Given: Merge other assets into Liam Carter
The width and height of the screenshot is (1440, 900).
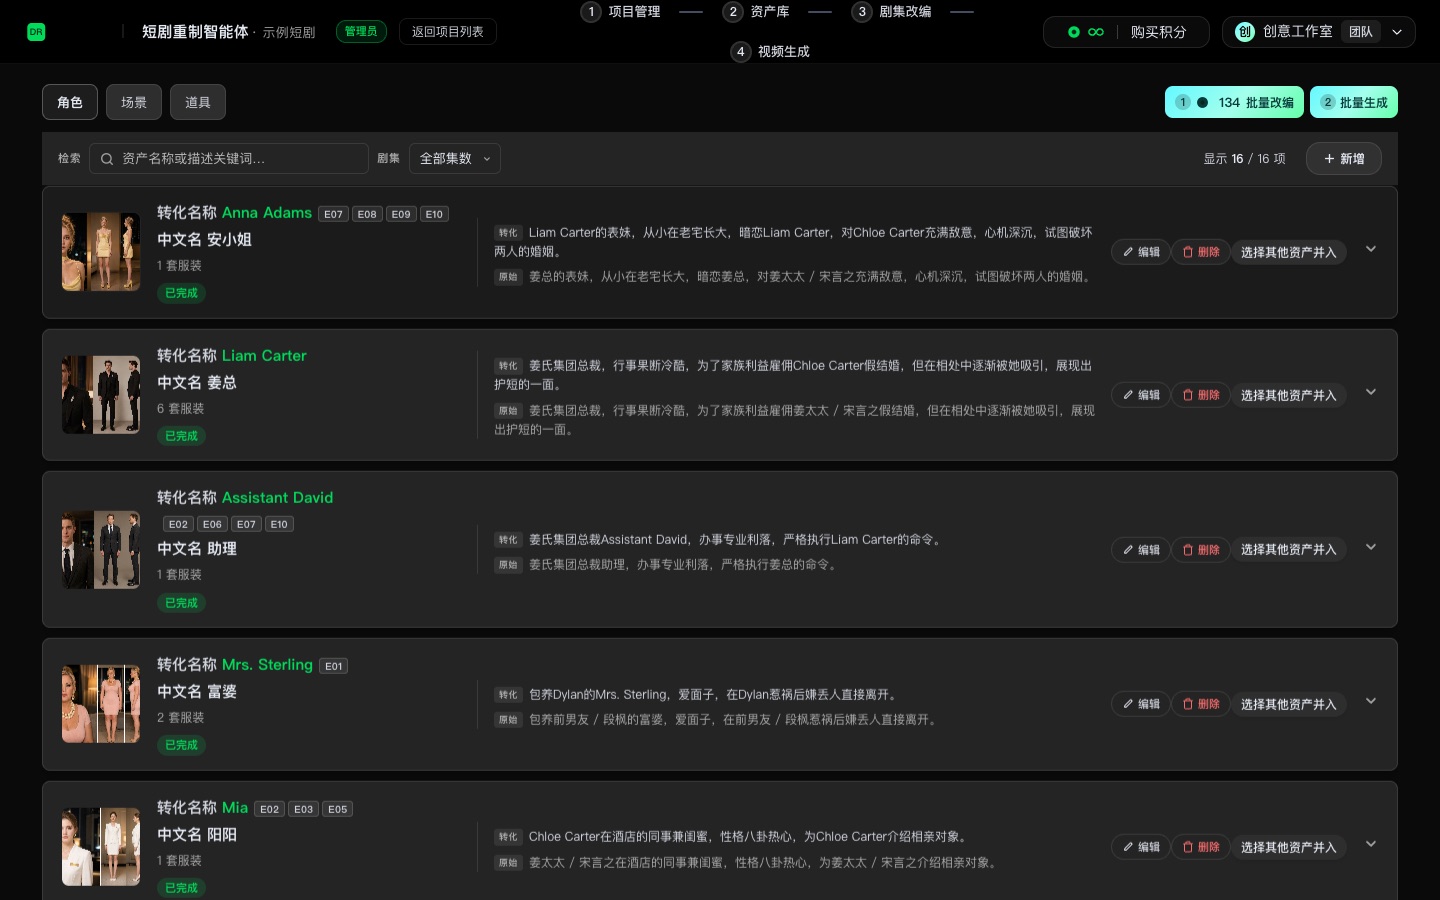Looking at the screenshot, I should tap(1288, 395).
